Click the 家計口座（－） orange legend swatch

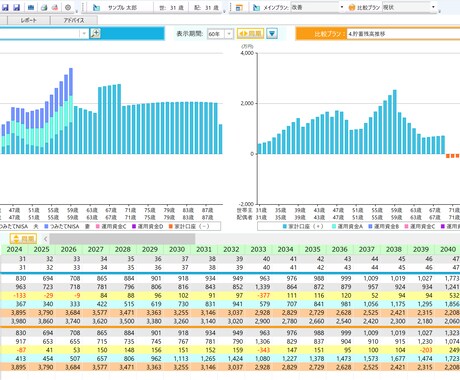tap(171, 226)
